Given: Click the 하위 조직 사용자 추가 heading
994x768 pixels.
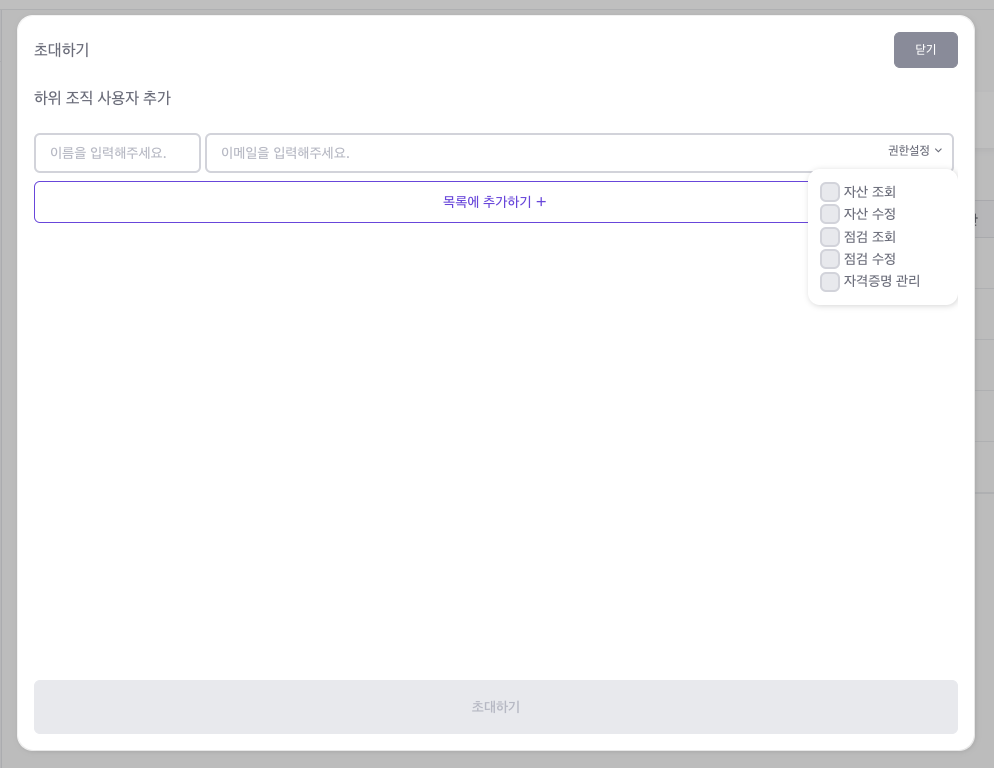Looking at the screenshot, I should [x=102, y=98].
